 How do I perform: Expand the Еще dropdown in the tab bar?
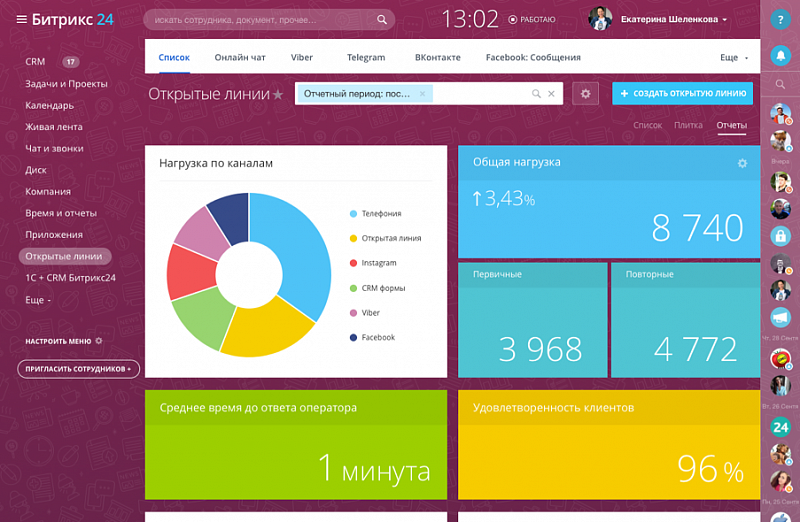[732, 58]
